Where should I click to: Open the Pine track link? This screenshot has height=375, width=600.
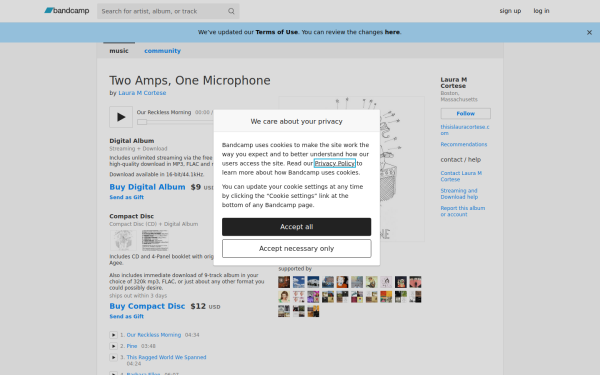click(x=132, y=346)
